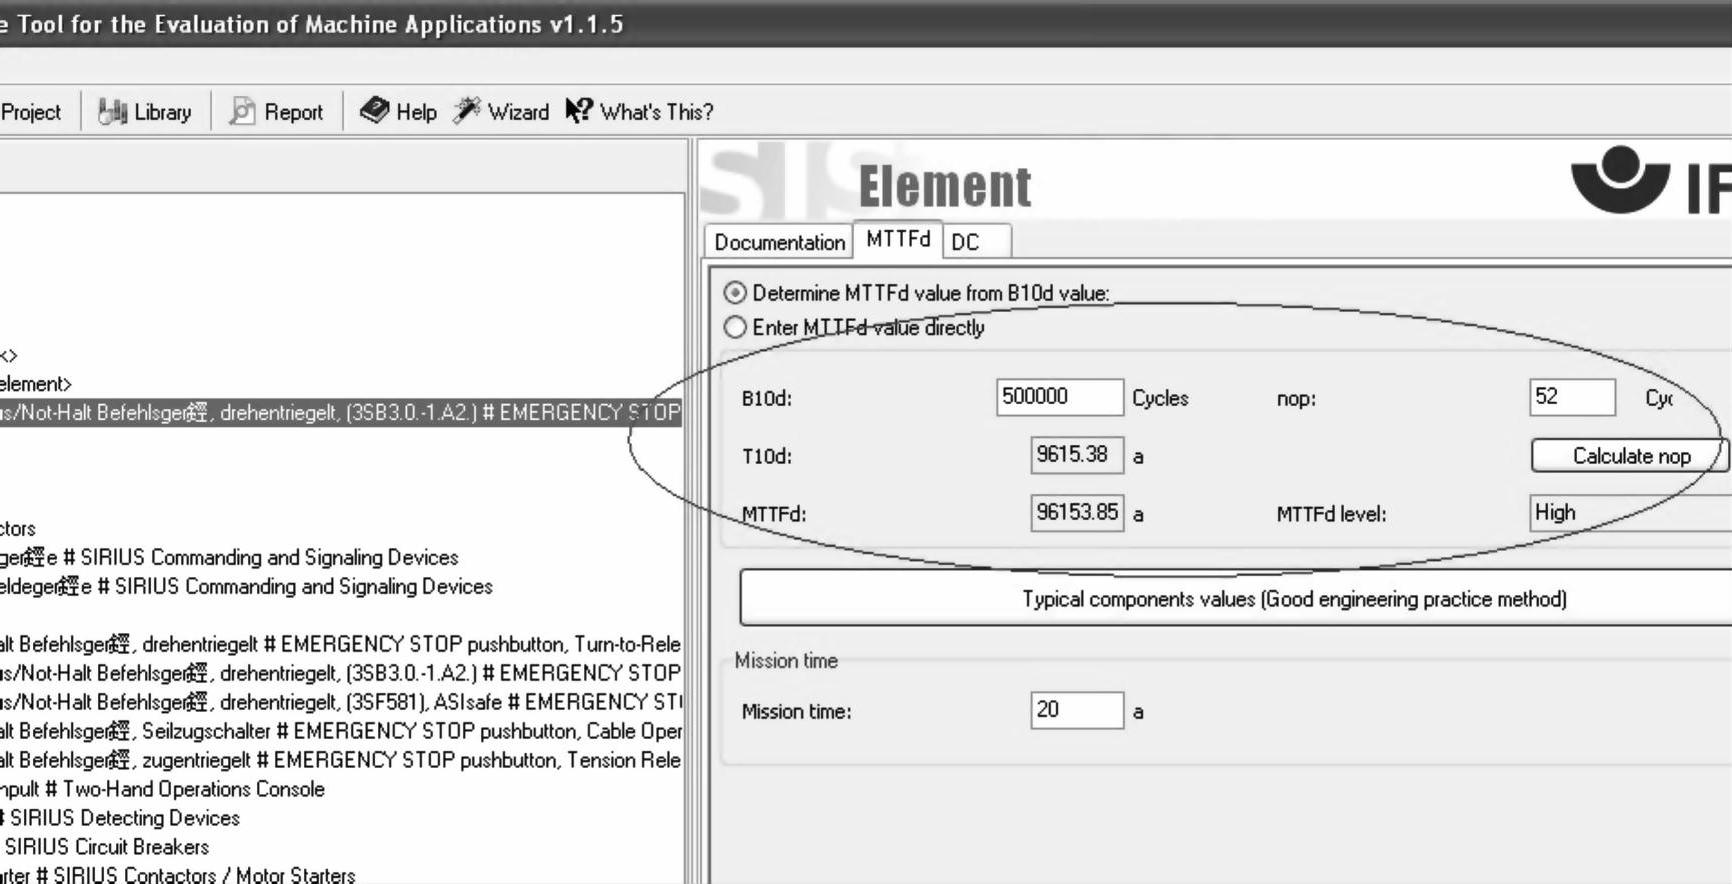The width and height of the screenshot is (1732, 884).
Task: Click the Report magnifier icon
Action: pyautogui.click(x=242, y=112)
